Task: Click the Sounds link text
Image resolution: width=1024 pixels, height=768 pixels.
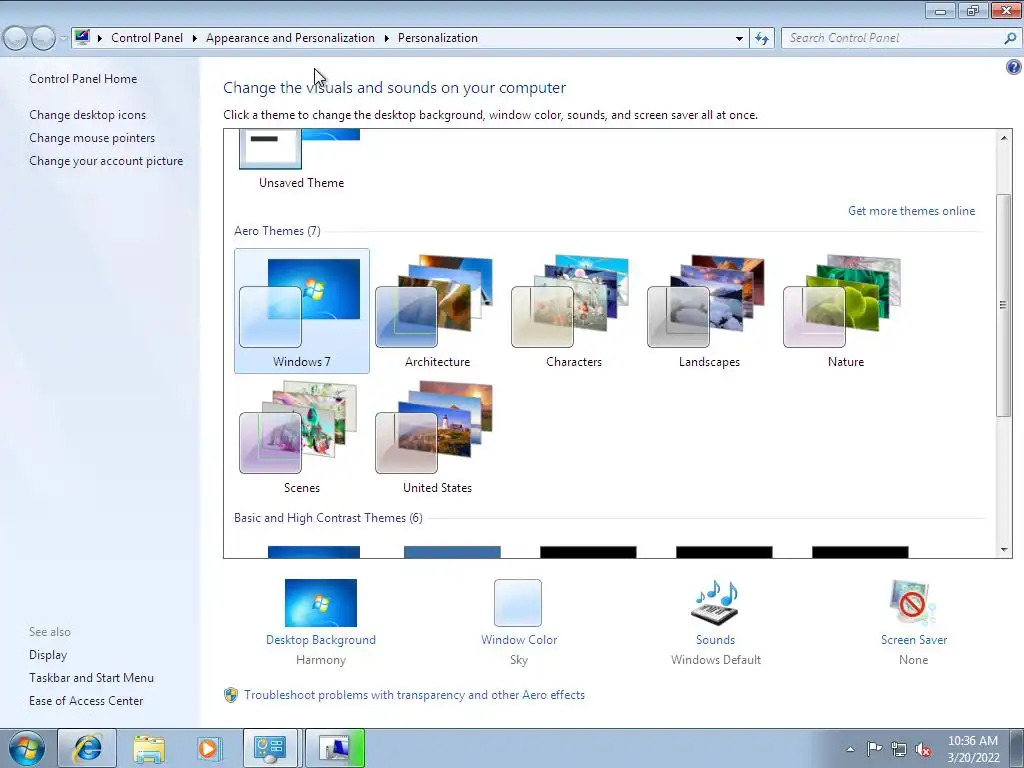Action: pos(715,640)
